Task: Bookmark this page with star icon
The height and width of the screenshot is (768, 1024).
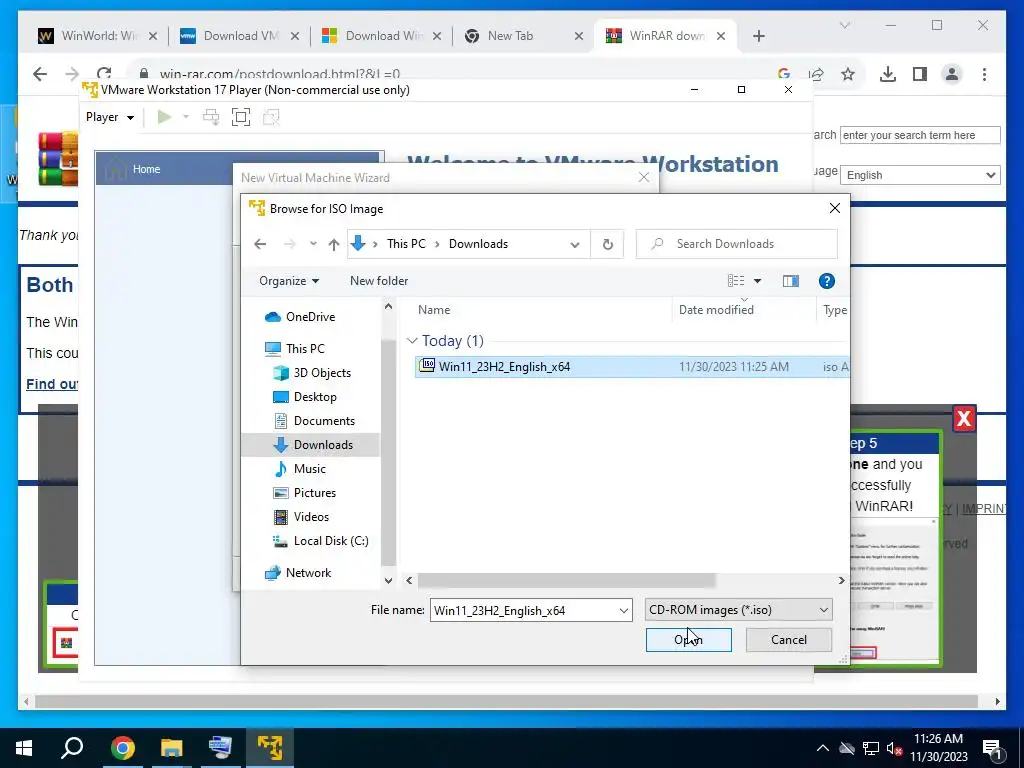Action: (848, 74)
